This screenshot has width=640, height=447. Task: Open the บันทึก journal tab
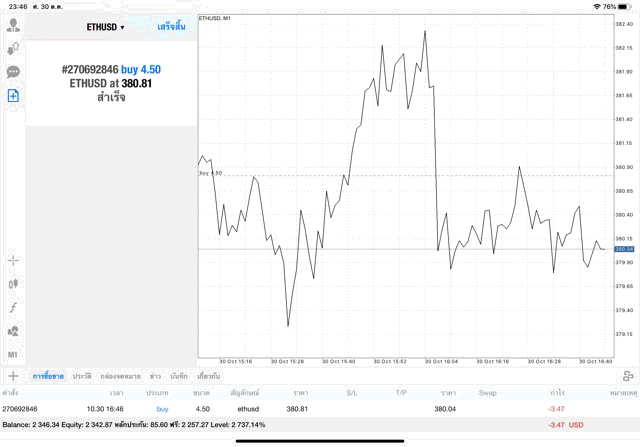coord(179,376)
